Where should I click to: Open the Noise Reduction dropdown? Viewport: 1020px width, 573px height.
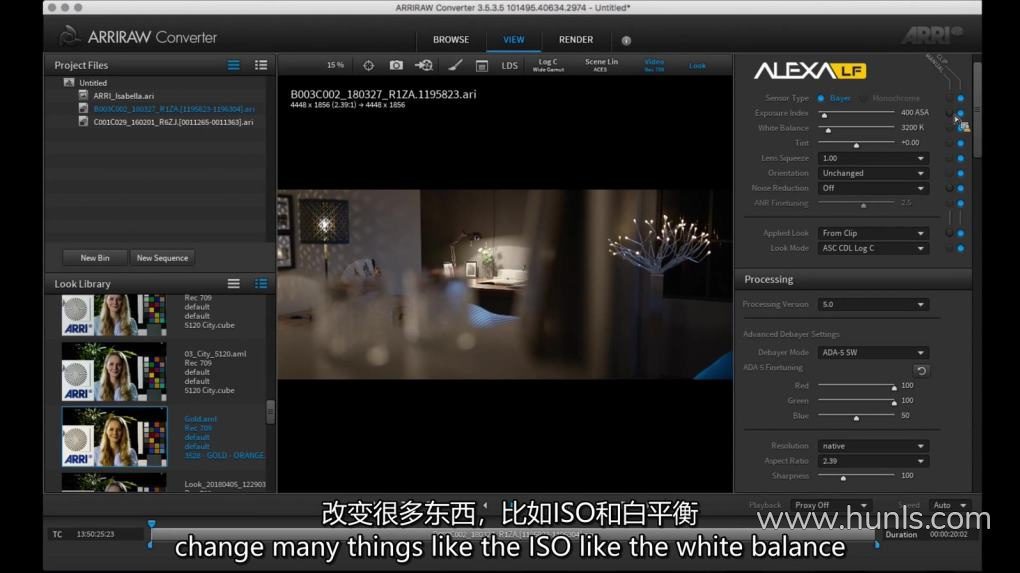(x=872, y=188)
